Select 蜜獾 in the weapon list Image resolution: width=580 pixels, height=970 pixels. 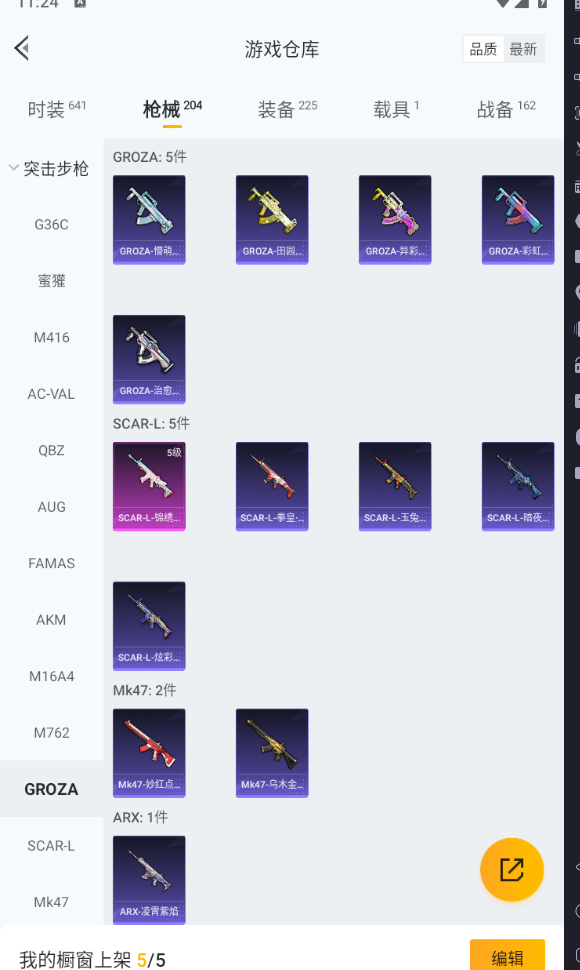pyautogui.click(x=51, y=281)
